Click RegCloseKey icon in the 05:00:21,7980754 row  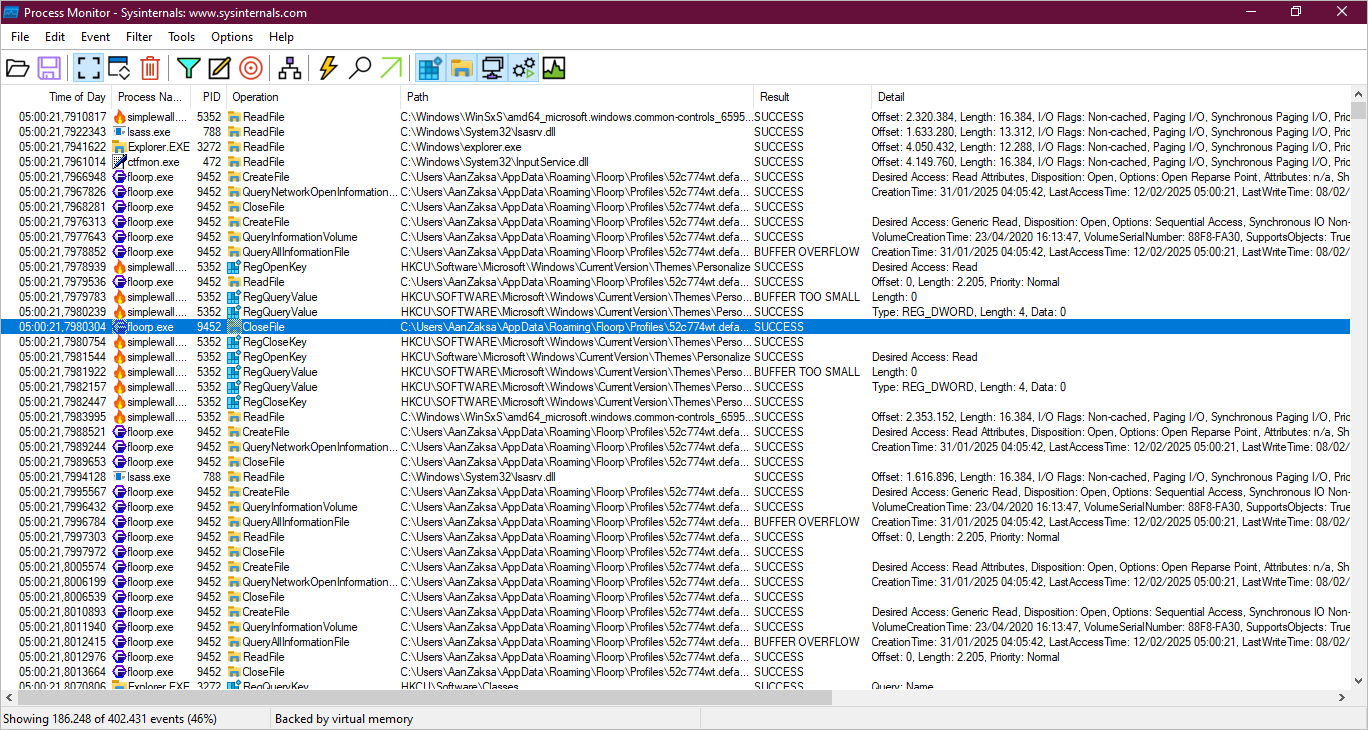click(x=234, y=342)
